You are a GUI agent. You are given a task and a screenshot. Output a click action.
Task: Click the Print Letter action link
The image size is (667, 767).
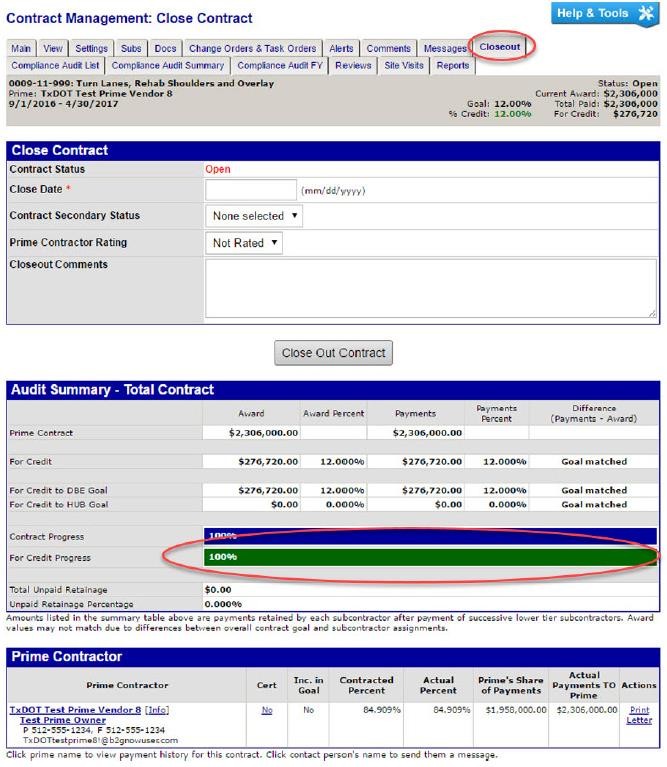click(638, 714)
